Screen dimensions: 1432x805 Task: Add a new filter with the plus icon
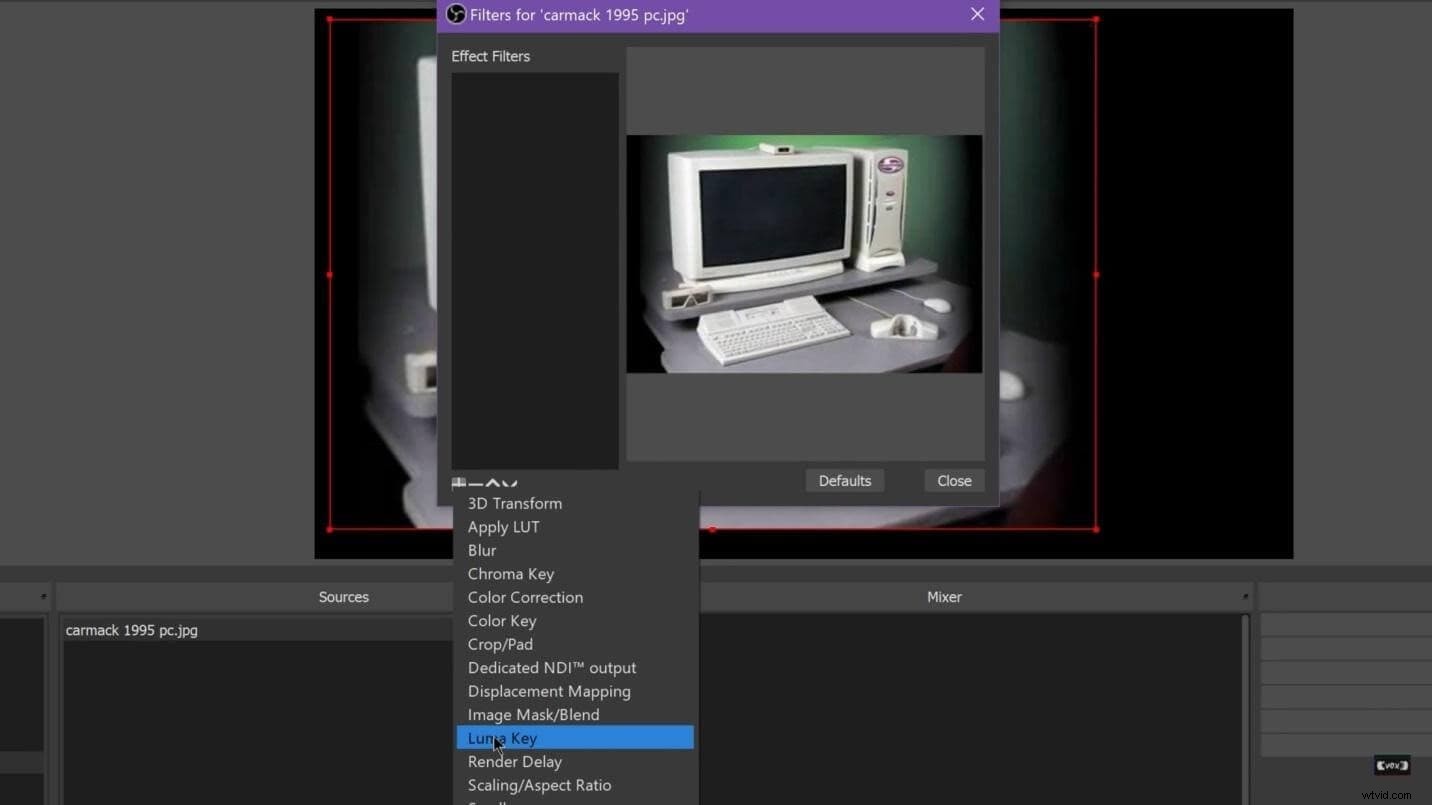point(458,482)
